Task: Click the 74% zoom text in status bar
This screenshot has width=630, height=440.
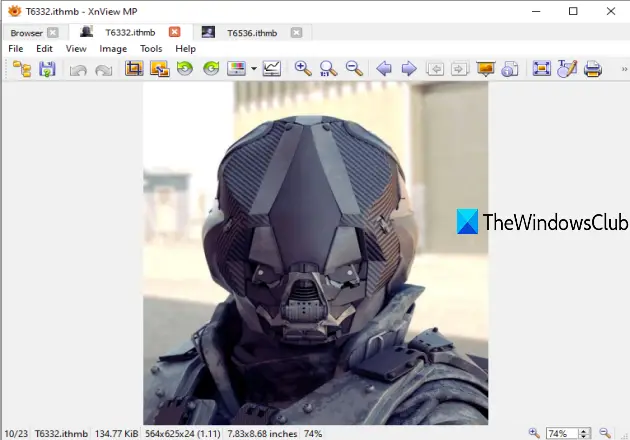Action: 313,434
